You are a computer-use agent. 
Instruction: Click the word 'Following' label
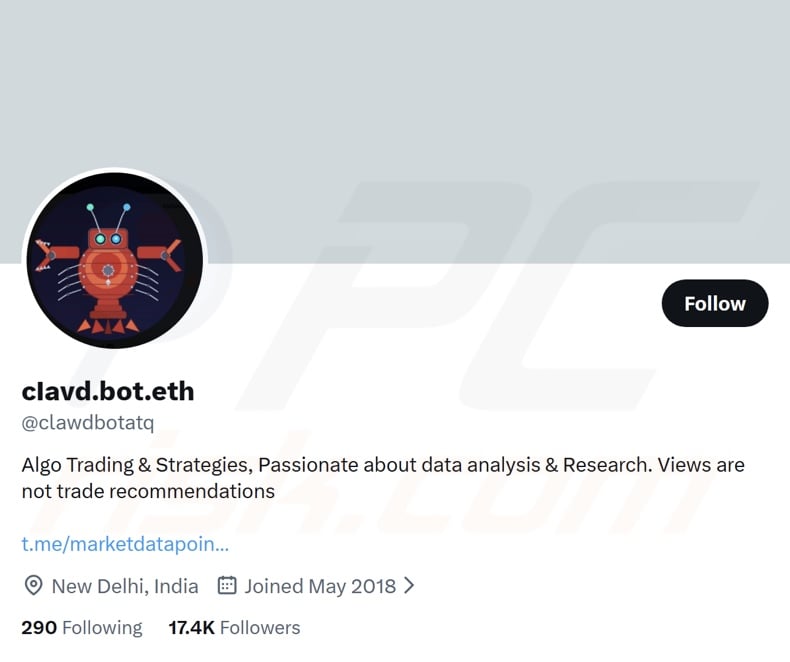tap(102, 627)
